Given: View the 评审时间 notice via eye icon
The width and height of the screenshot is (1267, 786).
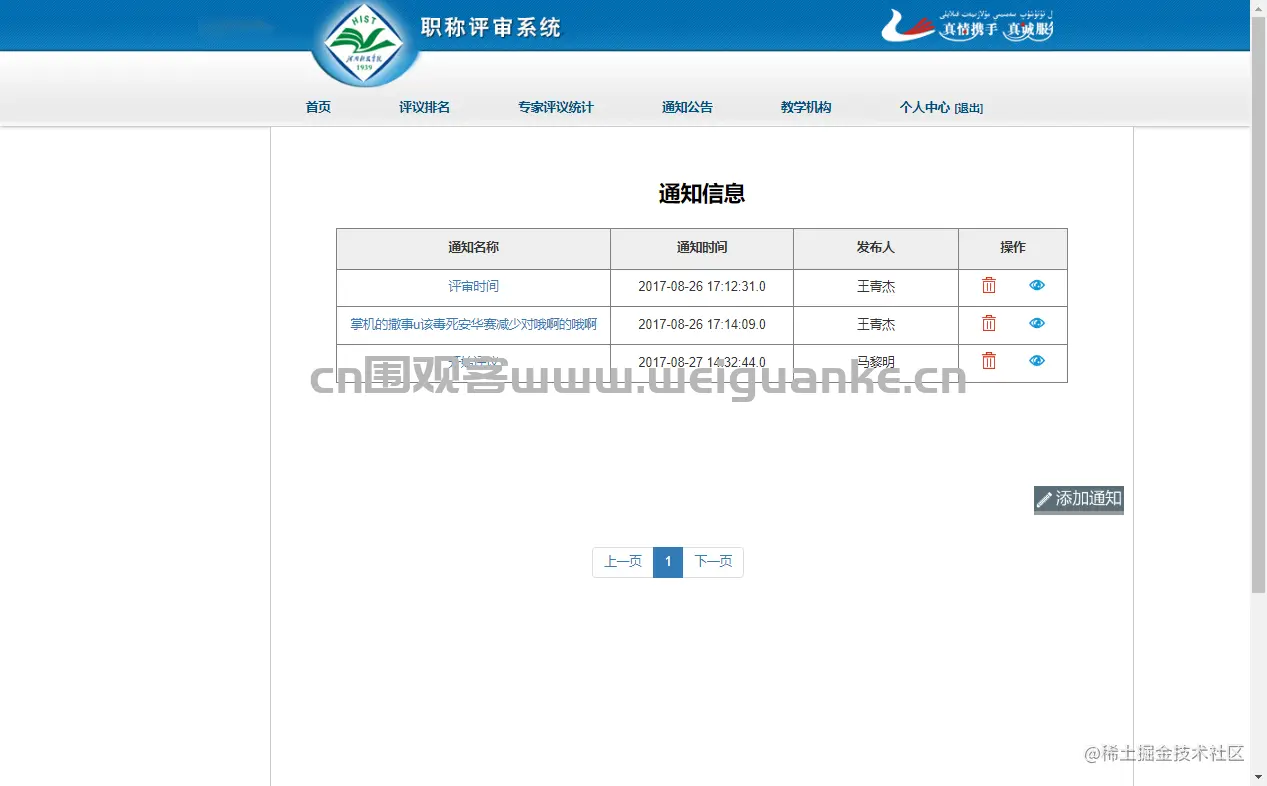Looking at the screenshot, I should [1037, 285].
